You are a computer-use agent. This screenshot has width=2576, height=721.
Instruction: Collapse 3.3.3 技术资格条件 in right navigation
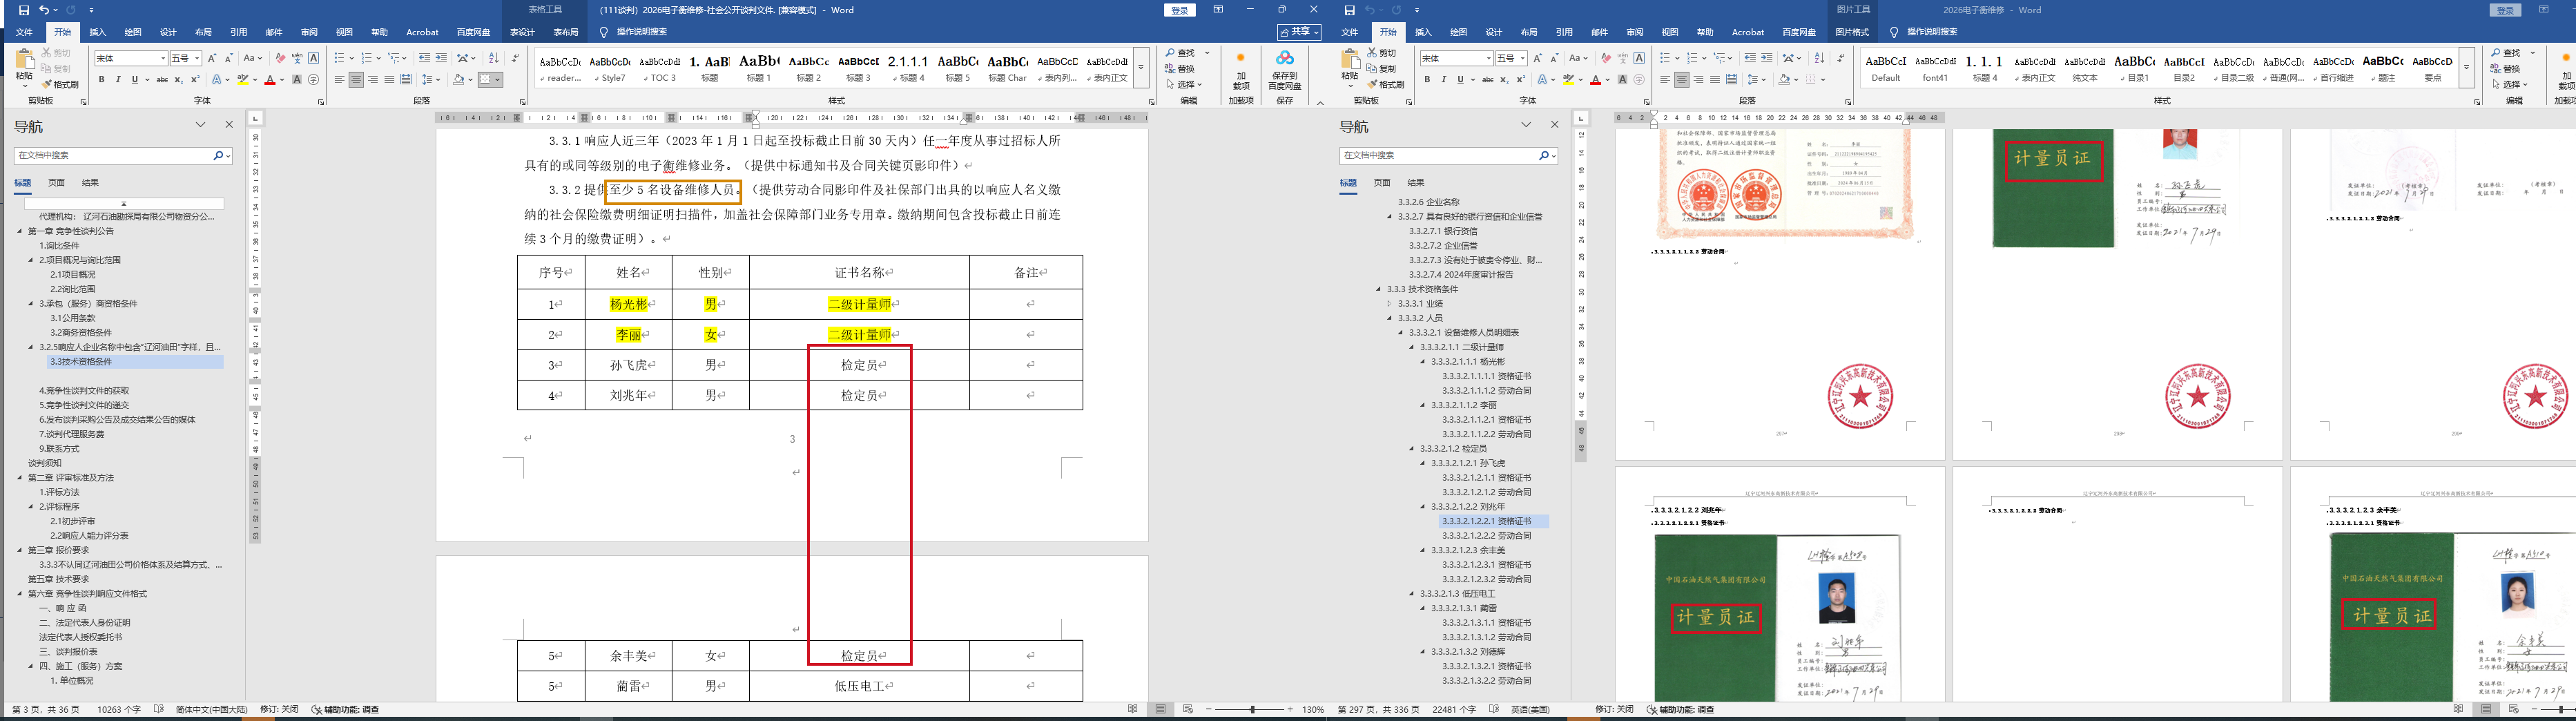[1378, 289]
